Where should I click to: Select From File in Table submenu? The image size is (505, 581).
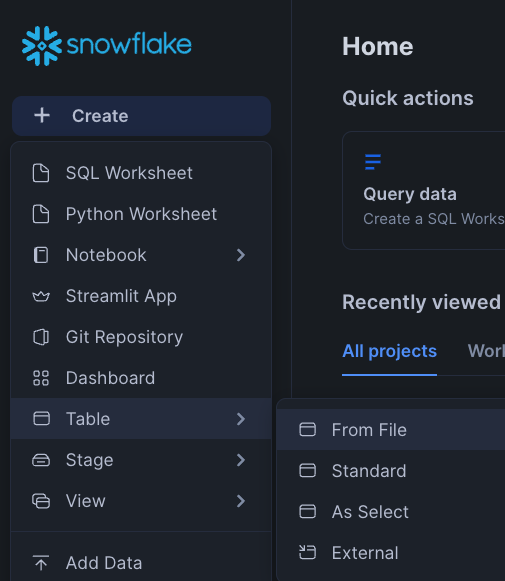click(391, 430)
